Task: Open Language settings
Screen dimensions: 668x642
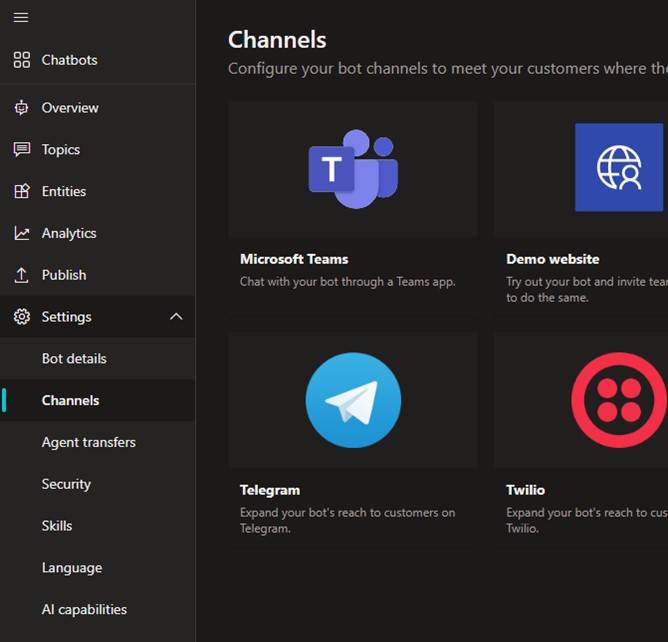Action: pos(72,568)
